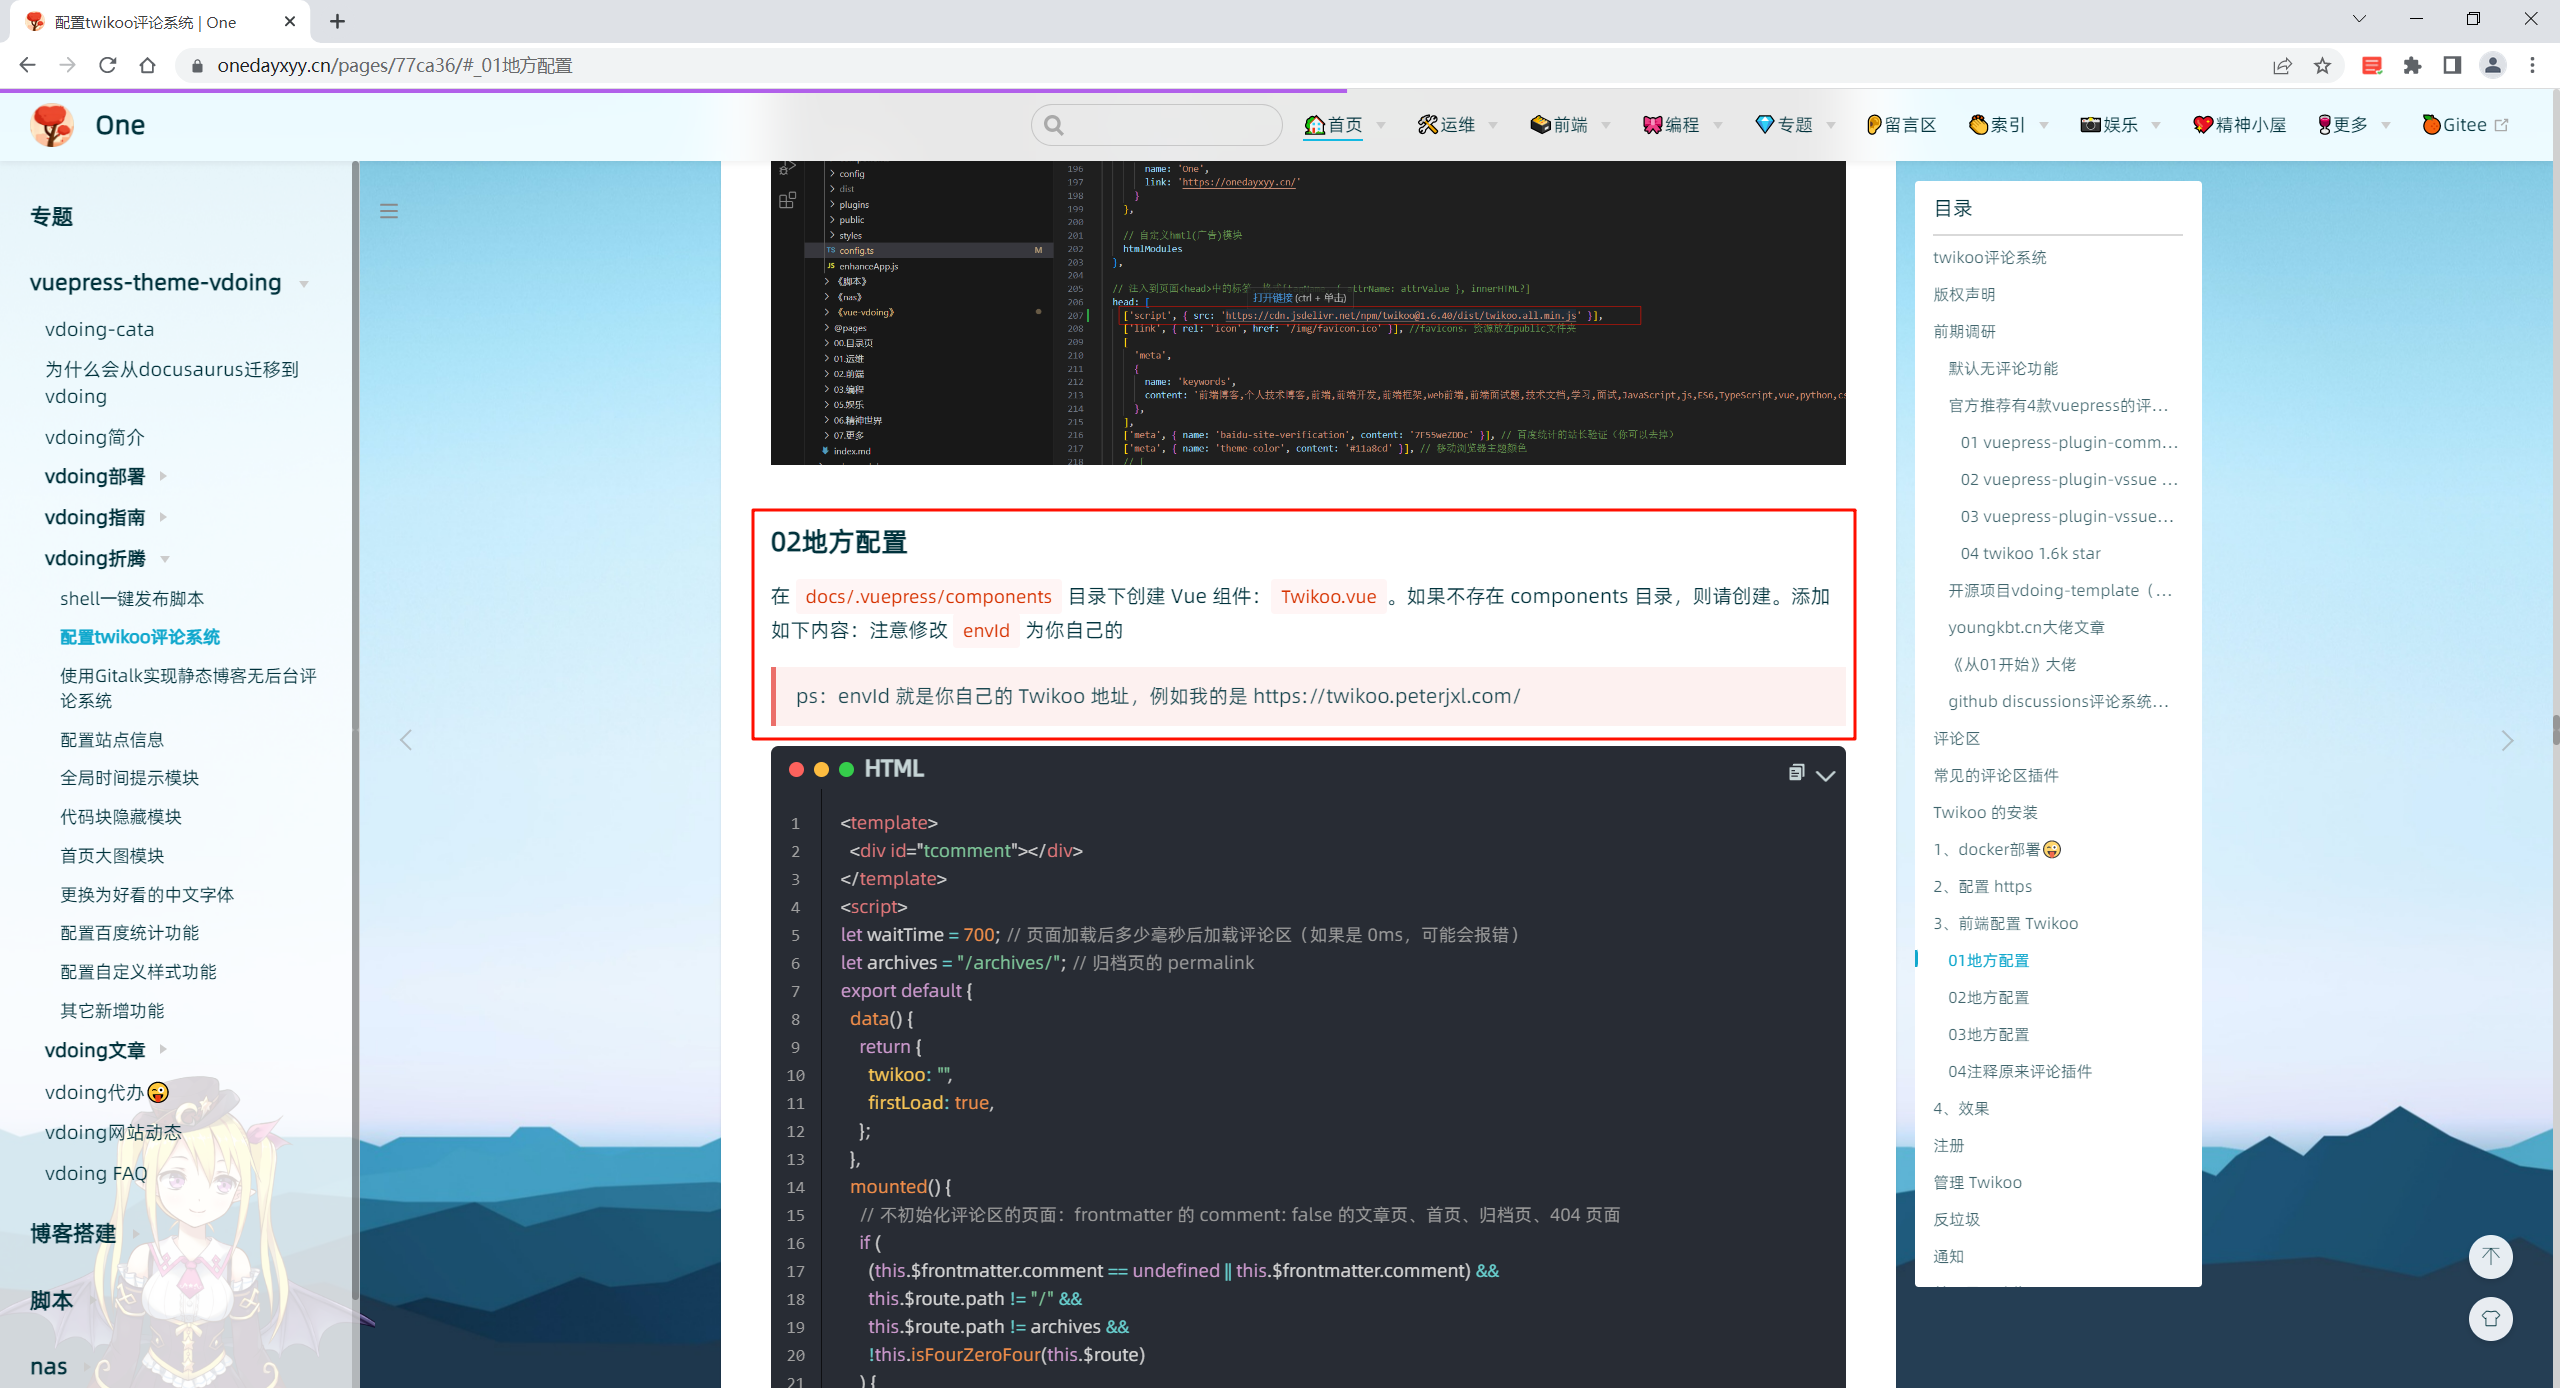
Task: Reload the page
Action: [x=108, y=65]
